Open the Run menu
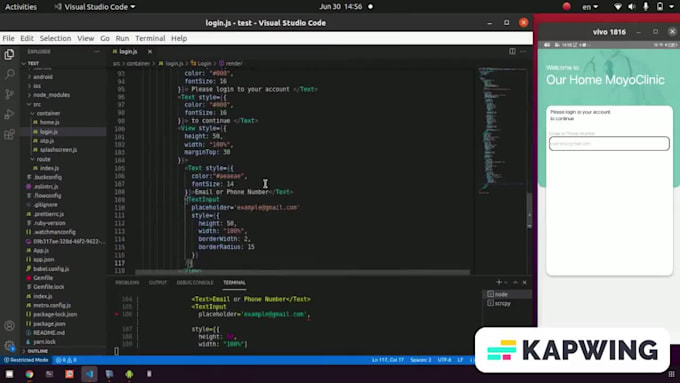 point(122,38)
